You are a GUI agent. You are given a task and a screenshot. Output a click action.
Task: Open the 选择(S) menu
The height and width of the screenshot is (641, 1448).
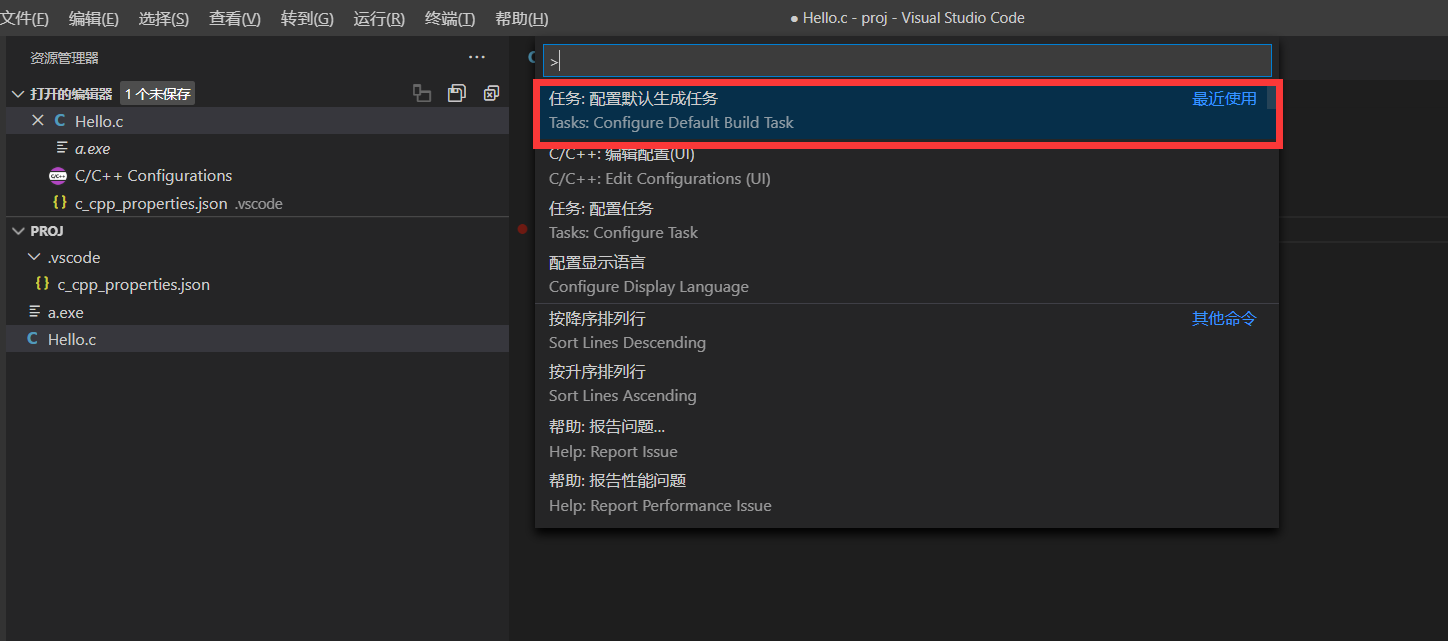click(x=164, y=19)
